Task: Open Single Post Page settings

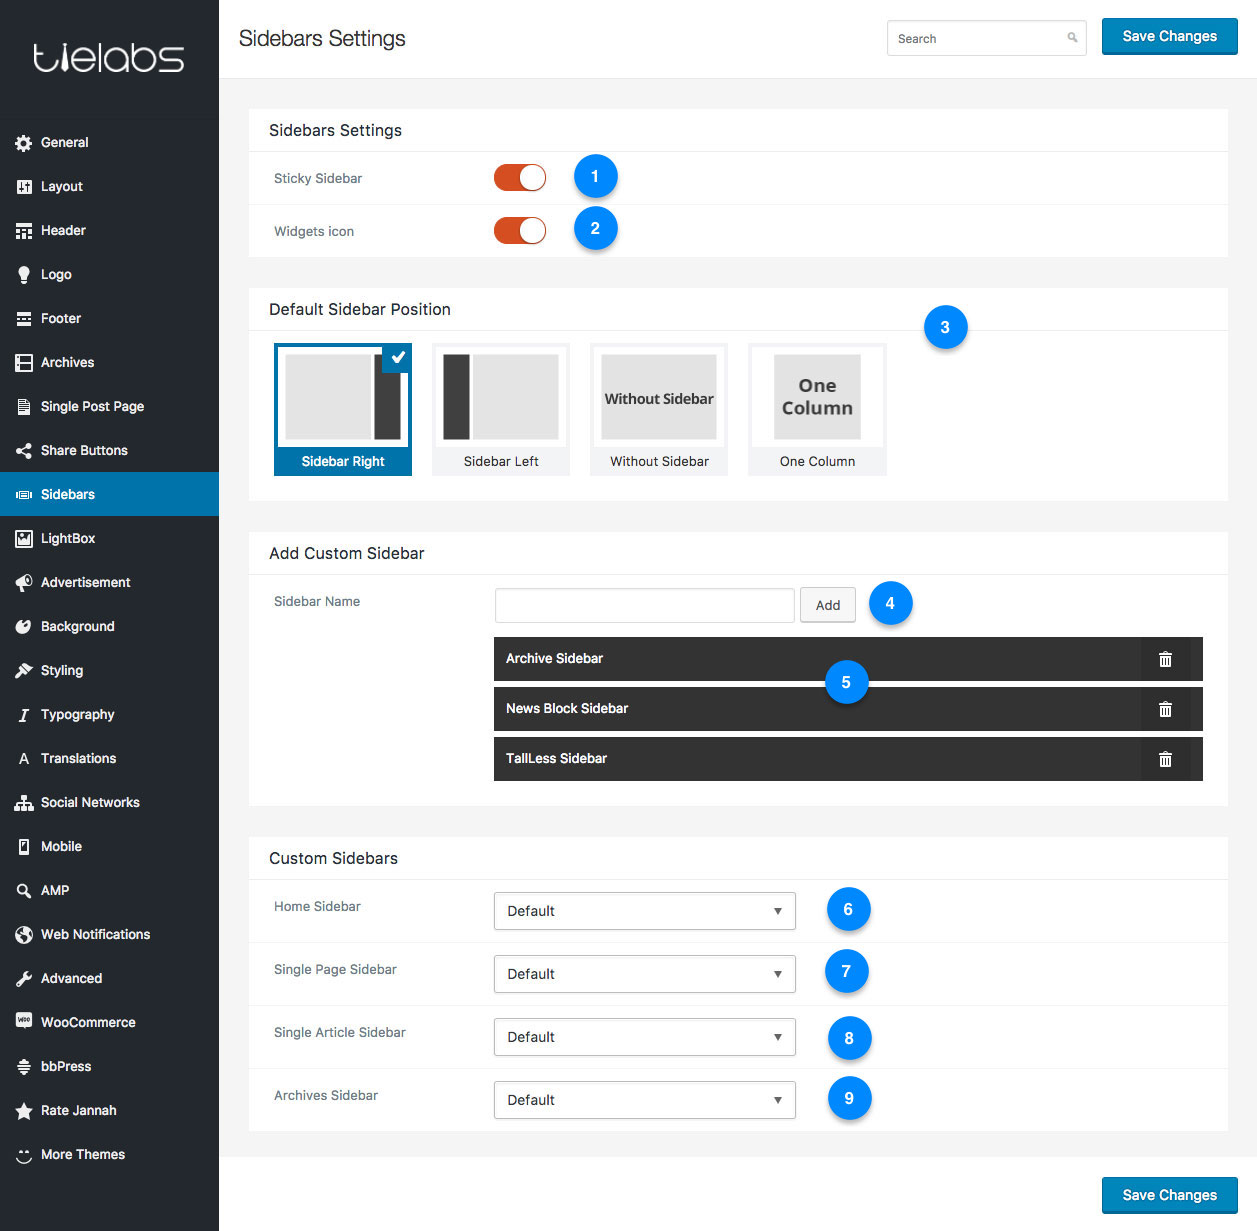Action: point(109,406)
